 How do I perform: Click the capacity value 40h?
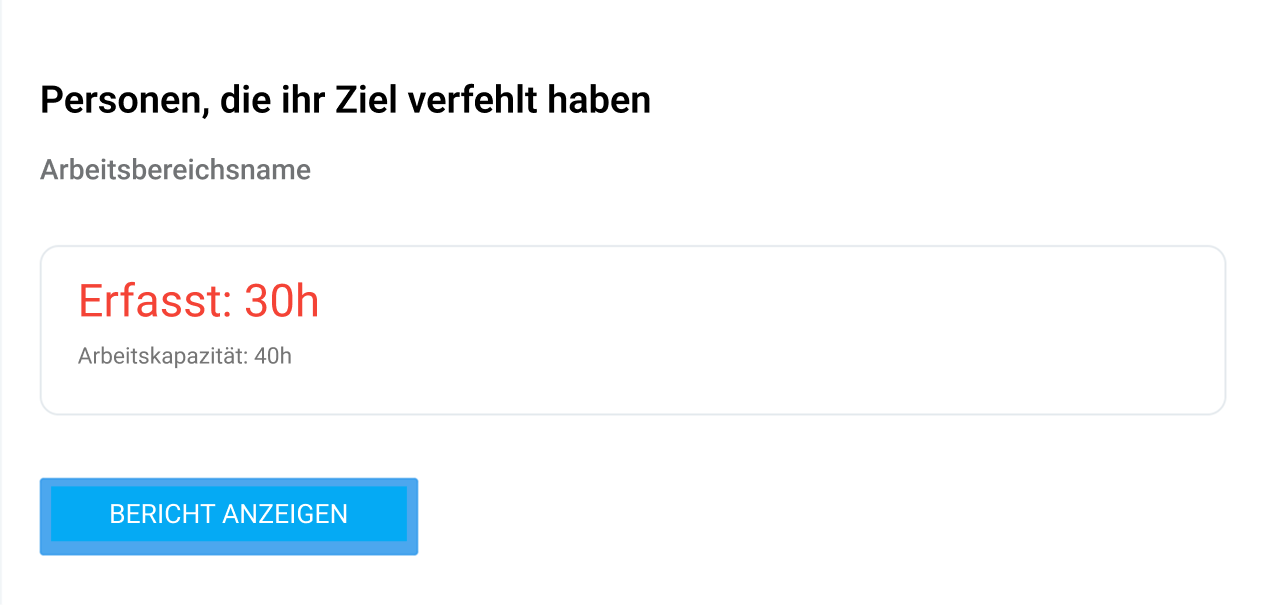(272, 356)
